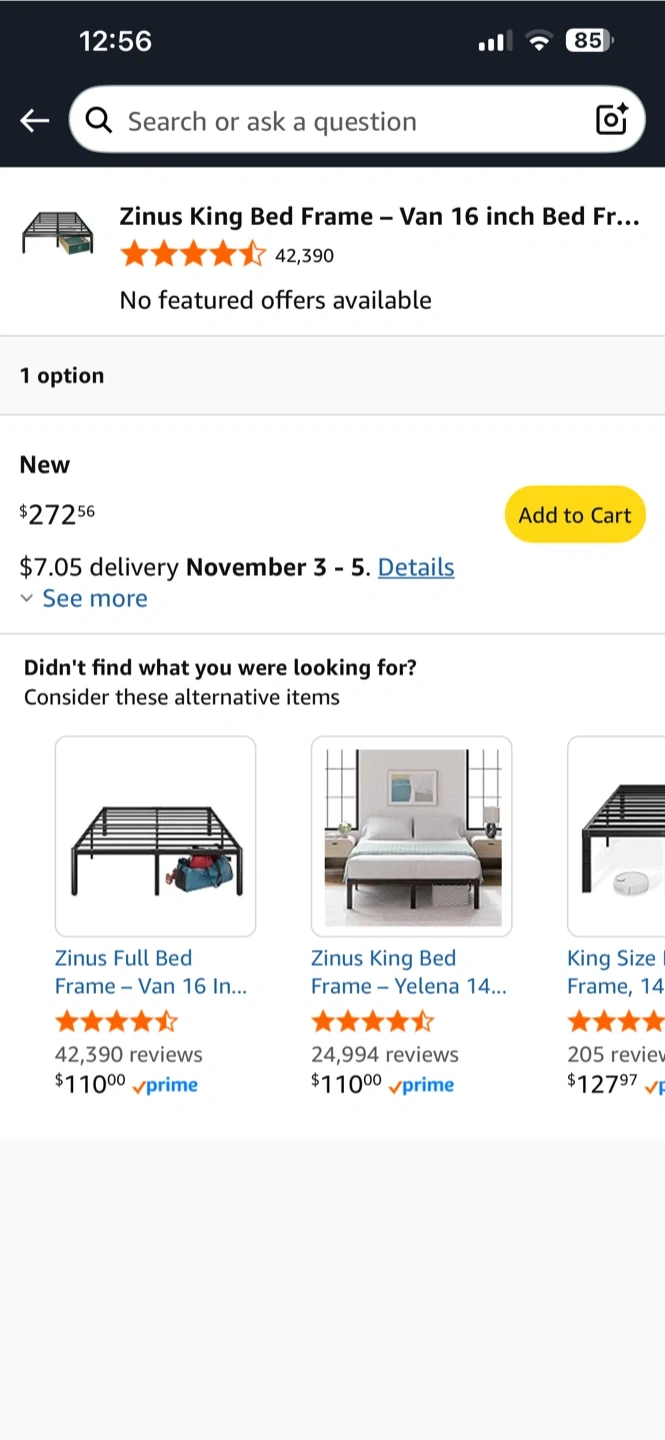This screenshot has height=1440, width=665.
Task: Expand the See more chevron
Action: pos(27,598)
